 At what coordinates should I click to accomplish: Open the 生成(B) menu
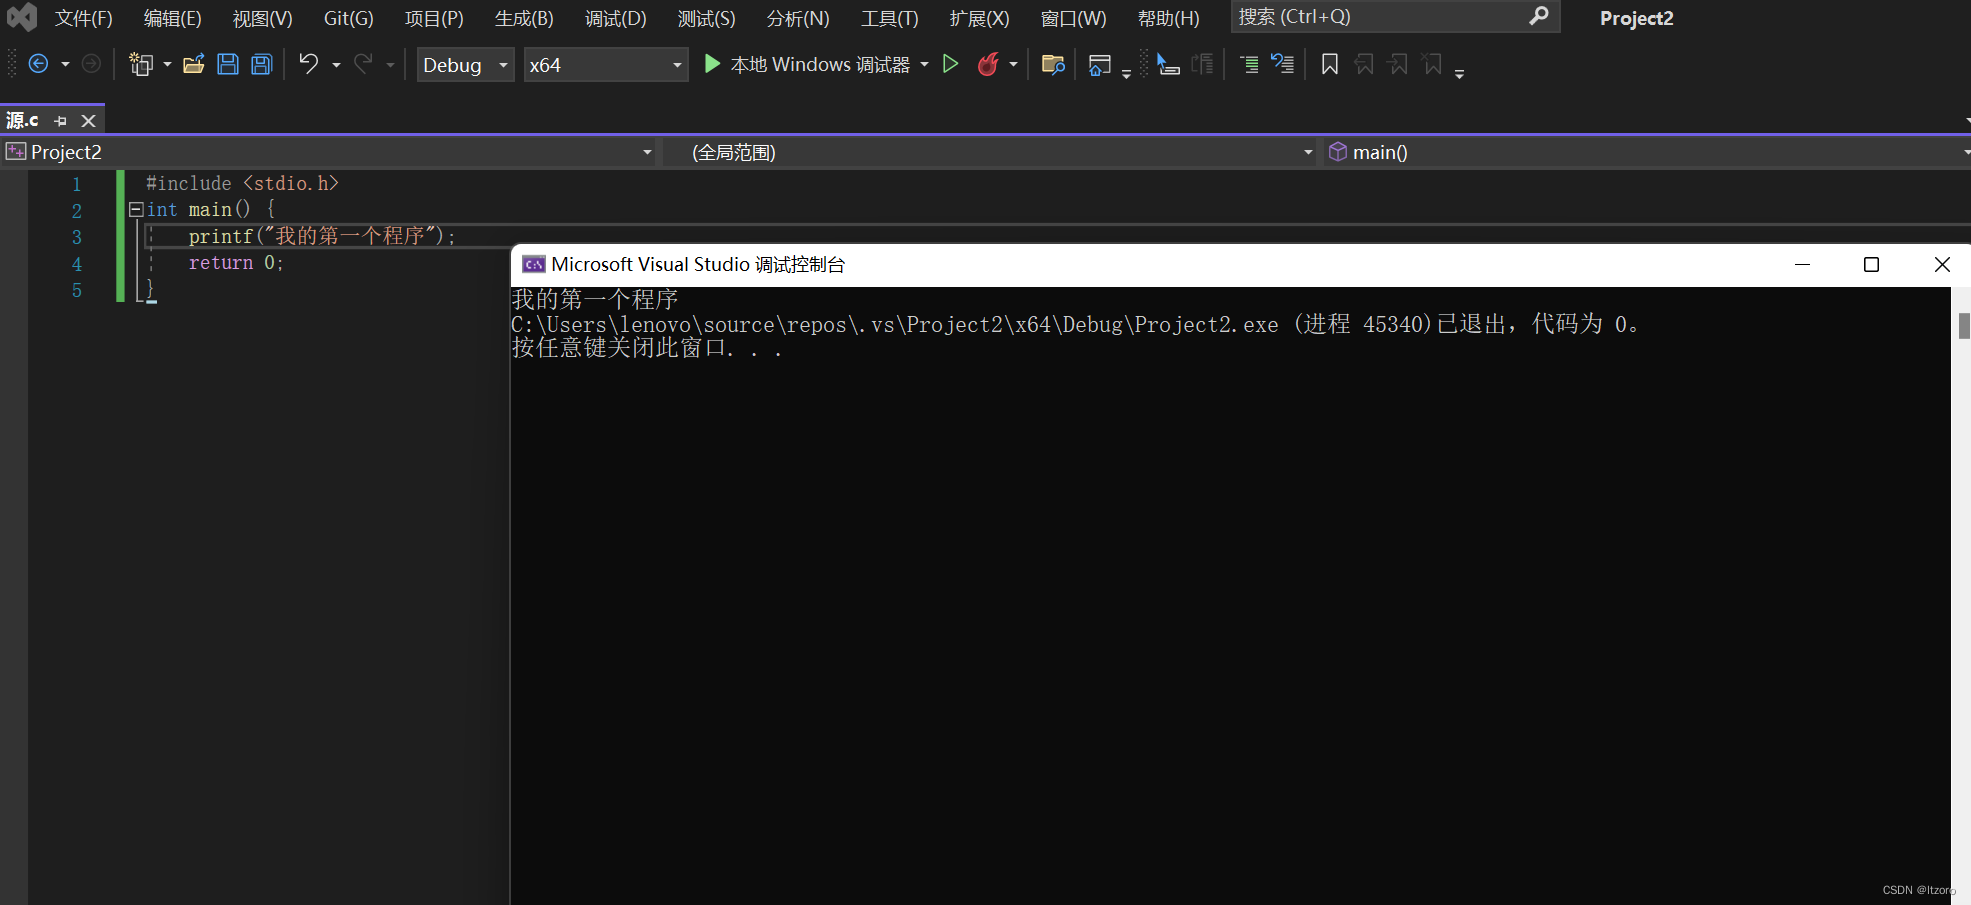[x=524, y=18]
